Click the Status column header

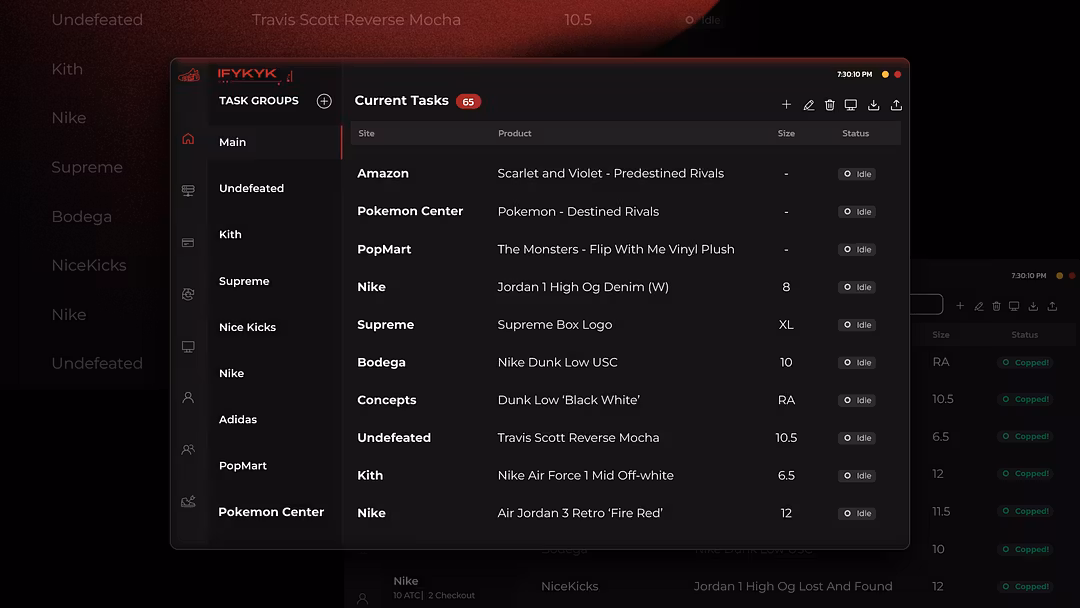click(x=855, y=134)
